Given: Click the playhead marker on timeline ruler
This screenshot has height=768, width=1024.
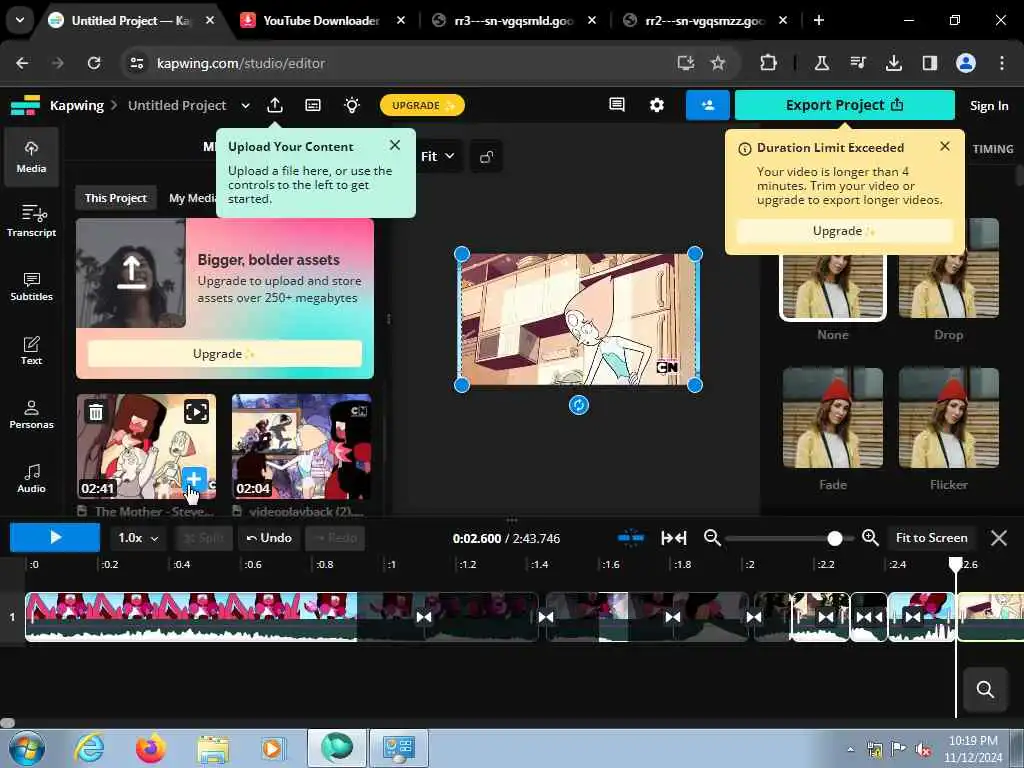Looking at the screenshot, I should point(955,564).
